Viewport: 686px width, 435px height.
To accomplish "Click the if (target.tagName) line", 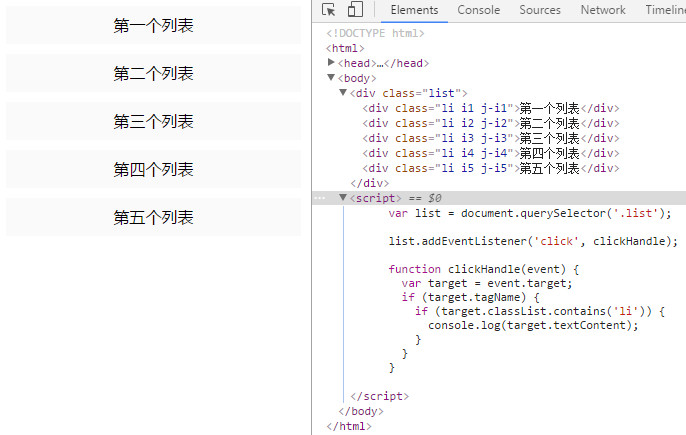I will pyautogui.click(x=471, y=297).
